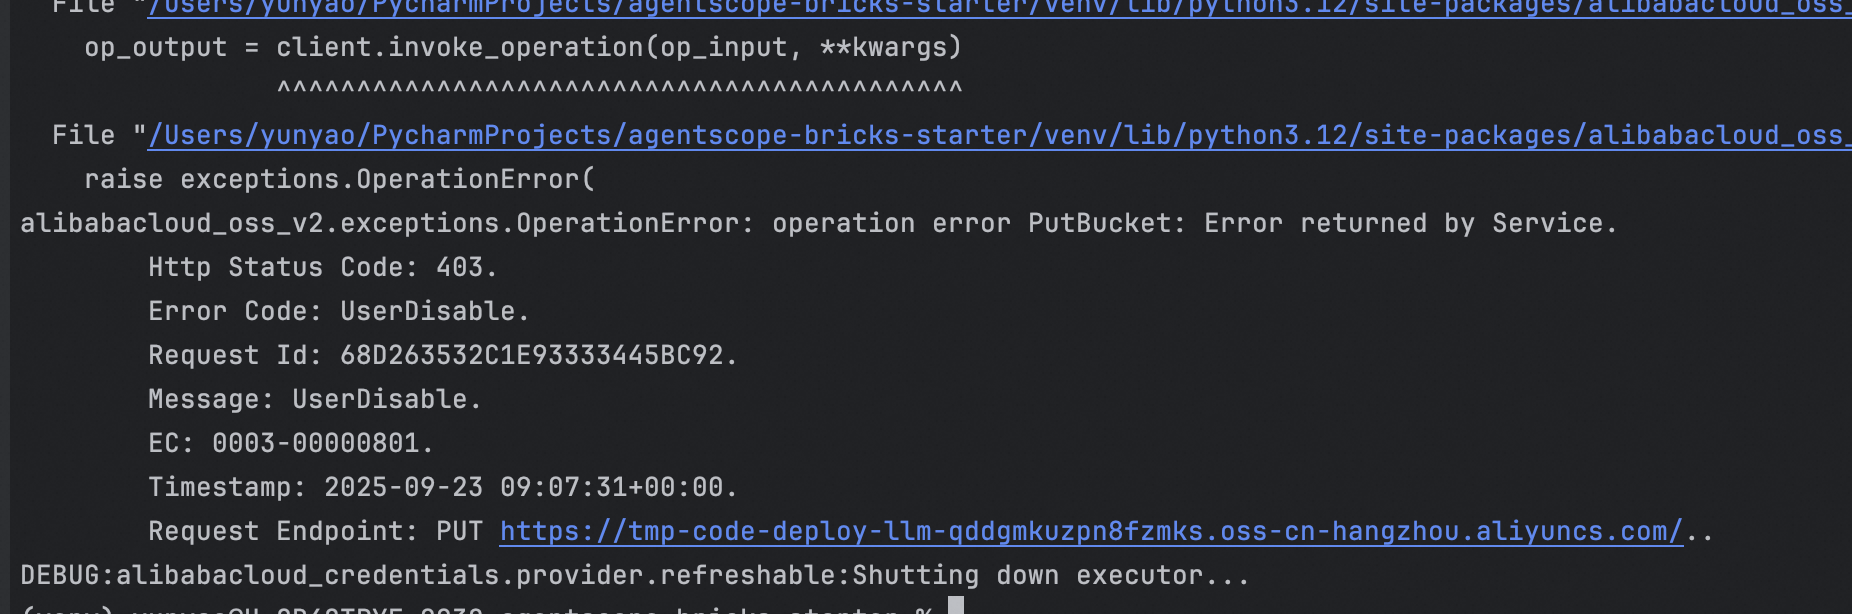Click the **kwargs argument text
This screenshot has width=1852, height=614.
(883, 47)
